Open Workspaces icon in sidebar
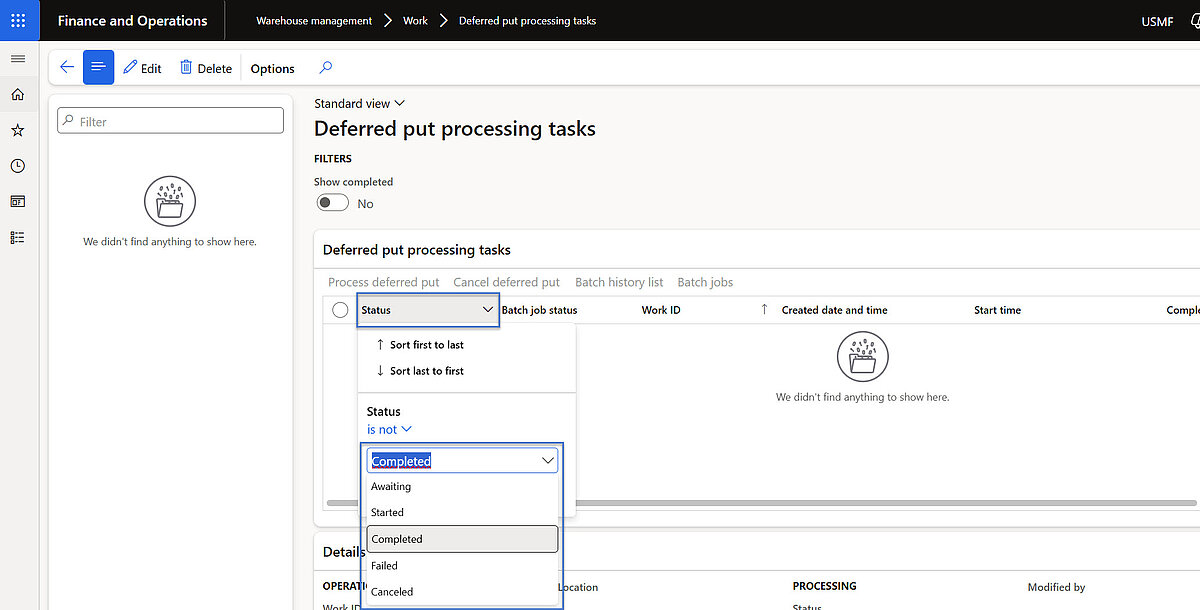The height and width of the screenshot is (610, 1200). [x=17, y=202]
